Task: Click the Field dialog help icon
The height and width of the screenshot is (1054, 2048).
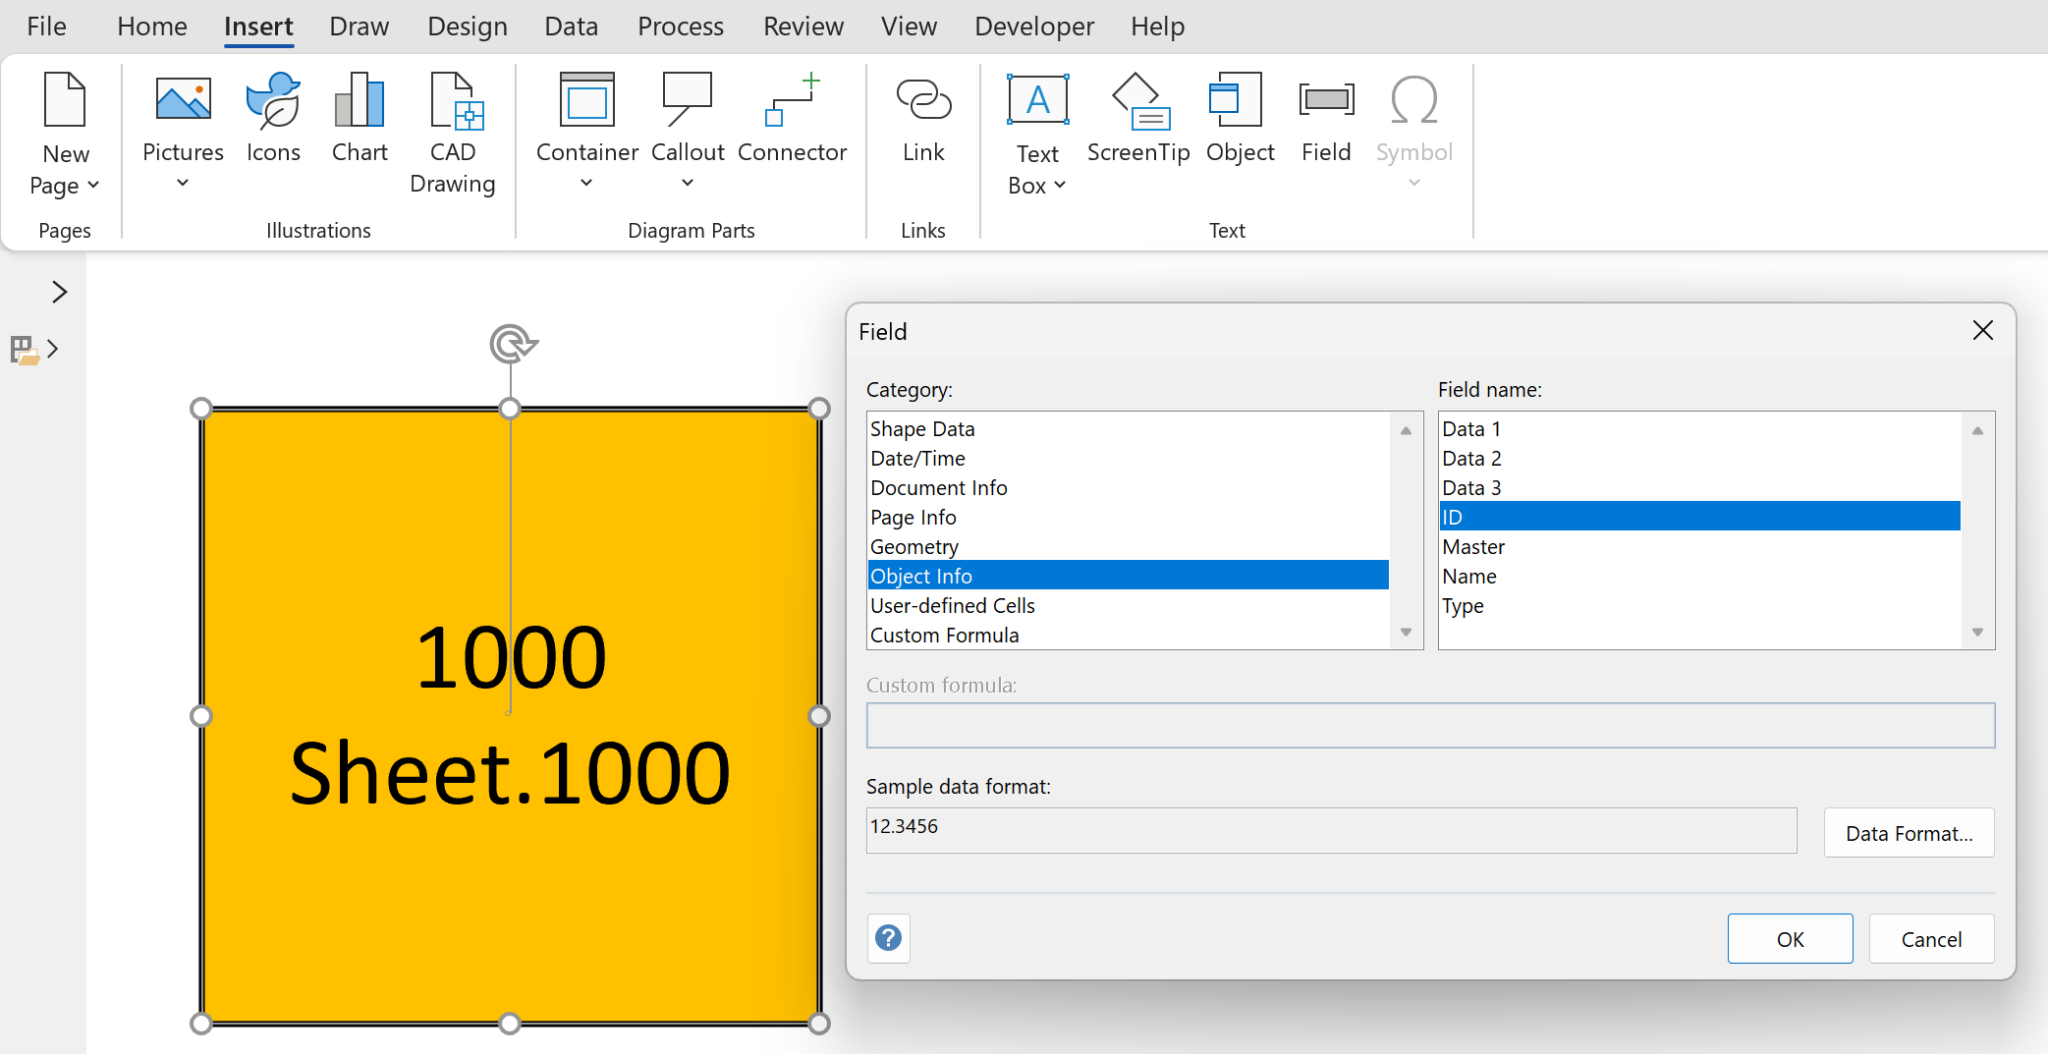Action: coord(887,938)
